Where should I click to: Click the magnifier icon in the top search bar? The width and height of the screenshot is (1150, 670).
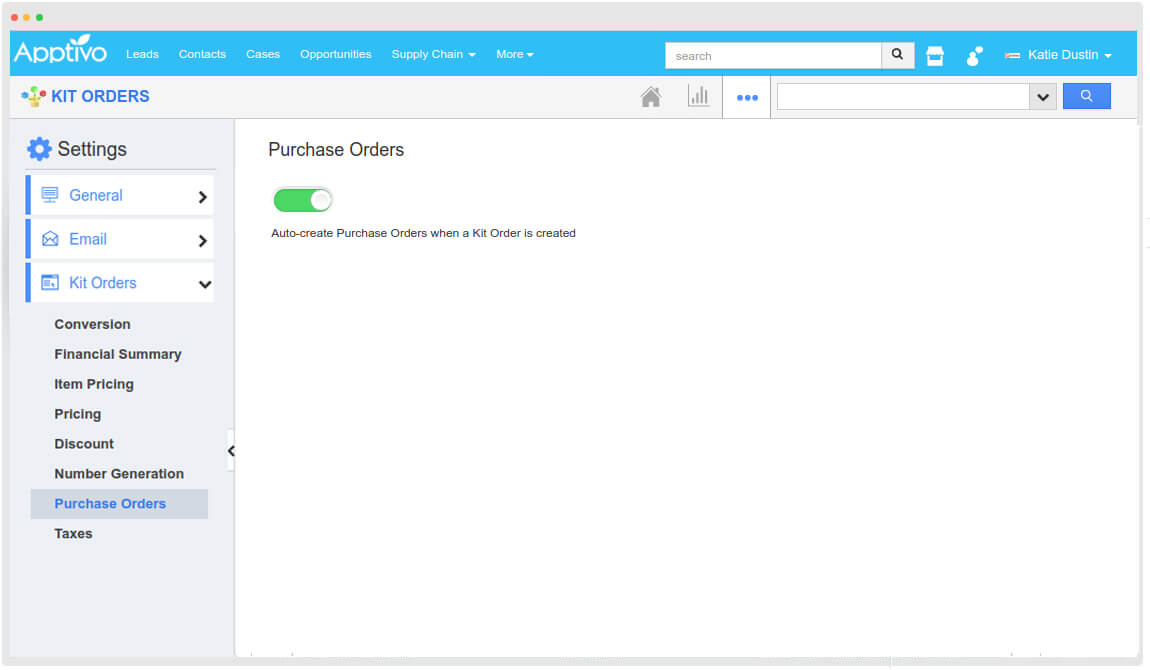896,55
